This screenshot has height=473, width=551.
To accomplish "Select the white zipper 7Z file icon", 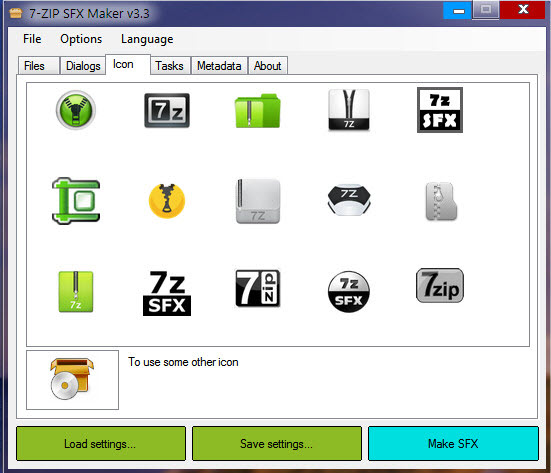I will tap(349, 110).
